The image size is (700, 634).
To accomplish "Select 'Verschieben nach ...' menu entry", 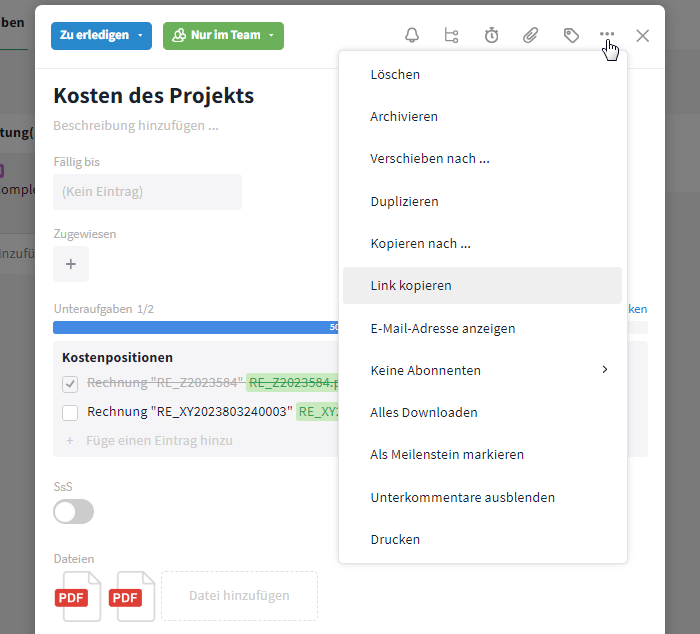I will pyautogui.click(x=483, y=158).
